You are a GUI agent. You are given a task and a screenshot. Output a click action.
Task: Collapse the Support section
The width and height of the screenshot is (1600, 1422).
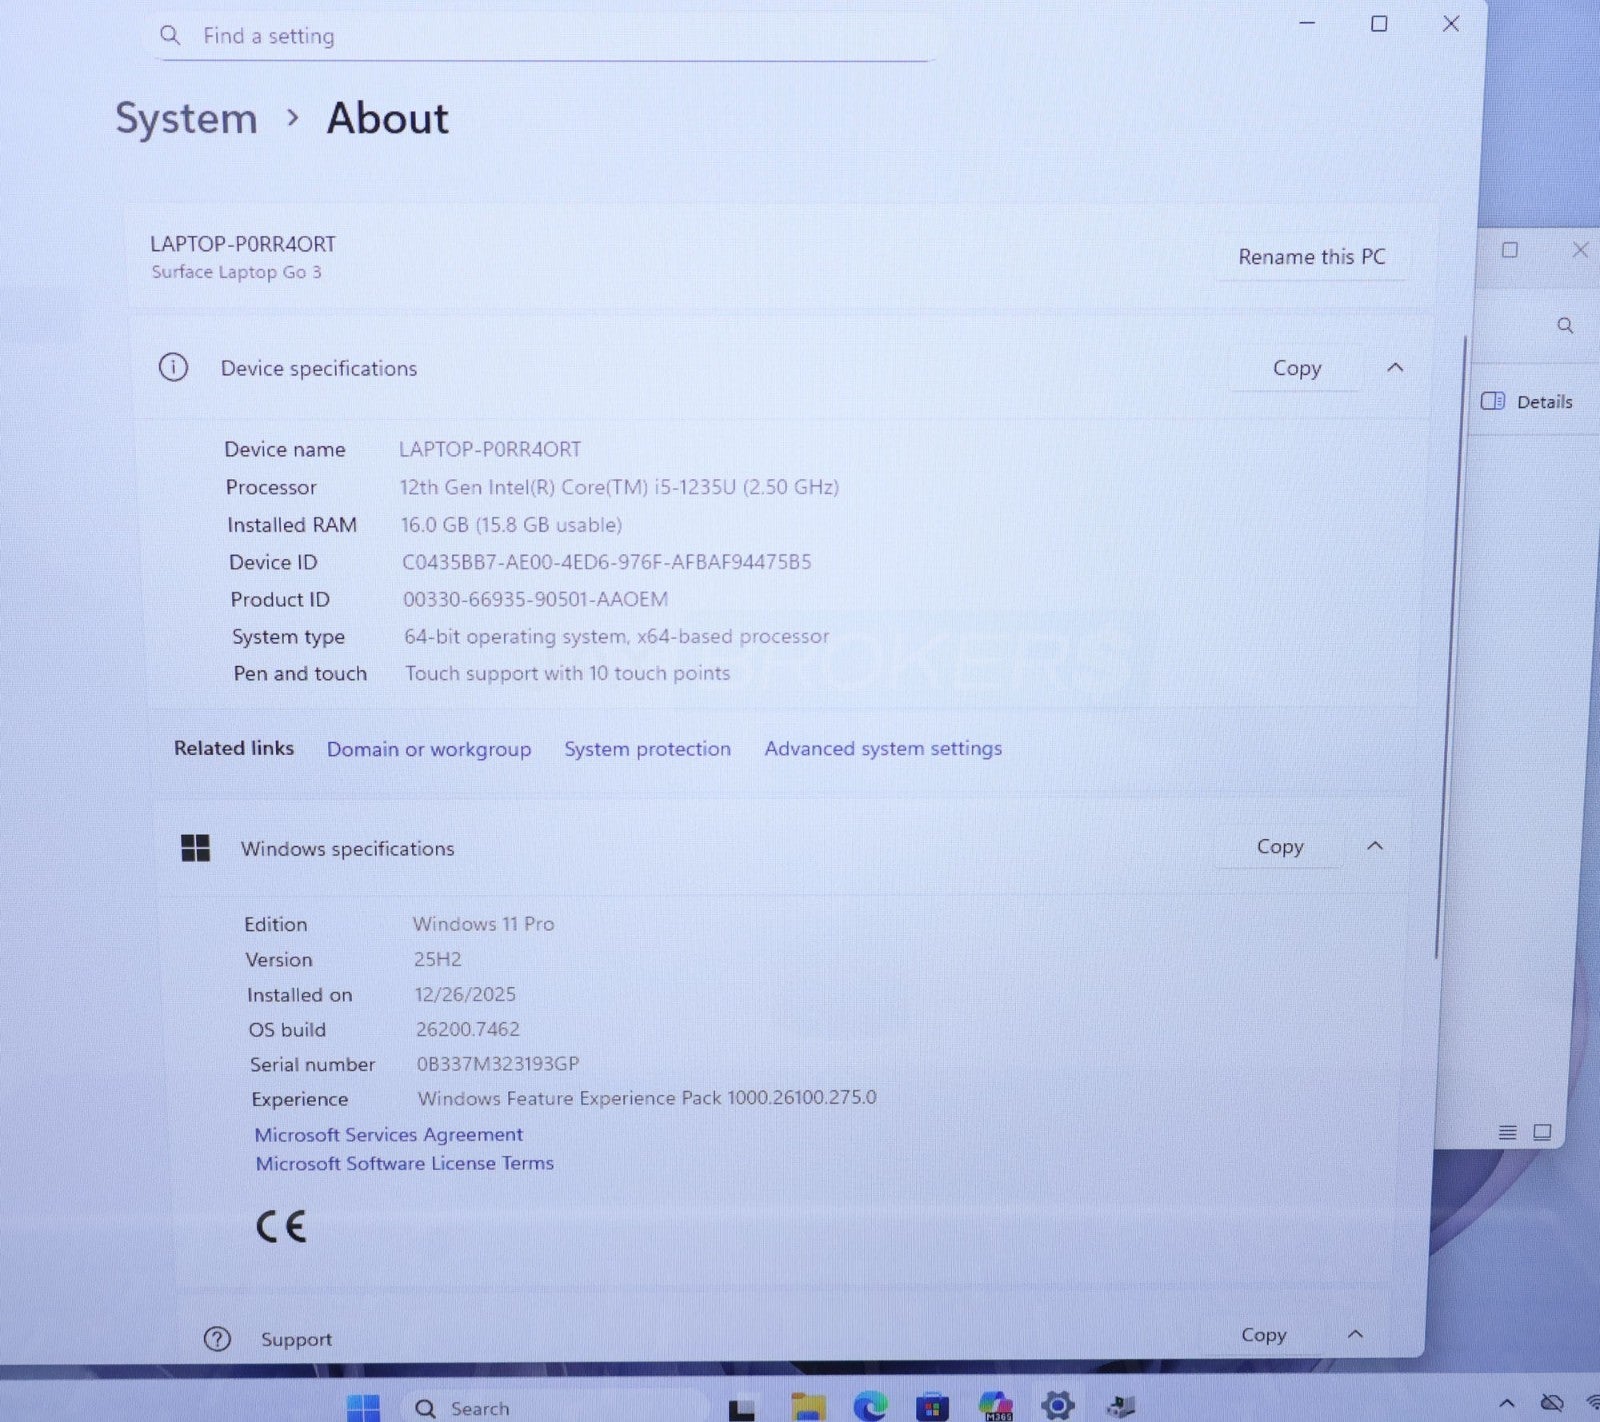click(x=1355, y=1334)
